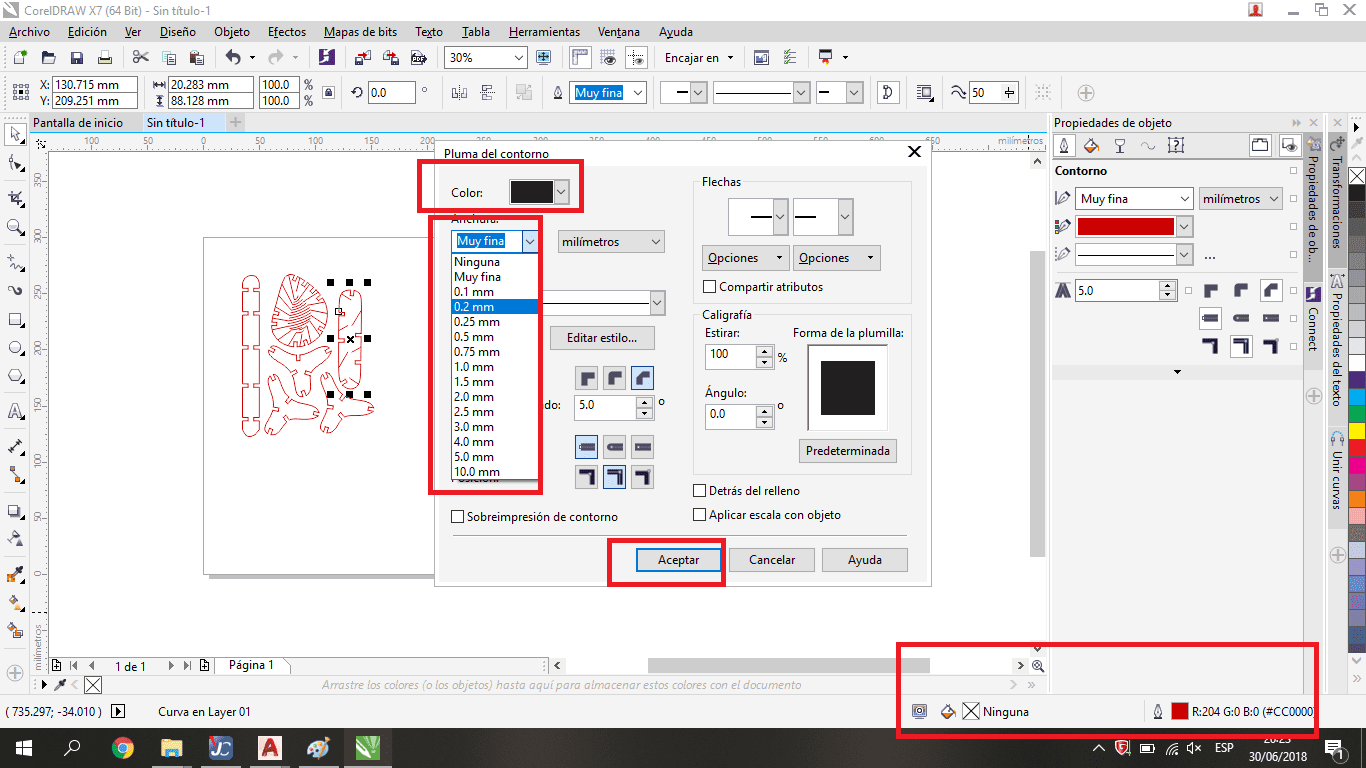
Task: Check Detrás del relleno option
Action: coord(700,491)
